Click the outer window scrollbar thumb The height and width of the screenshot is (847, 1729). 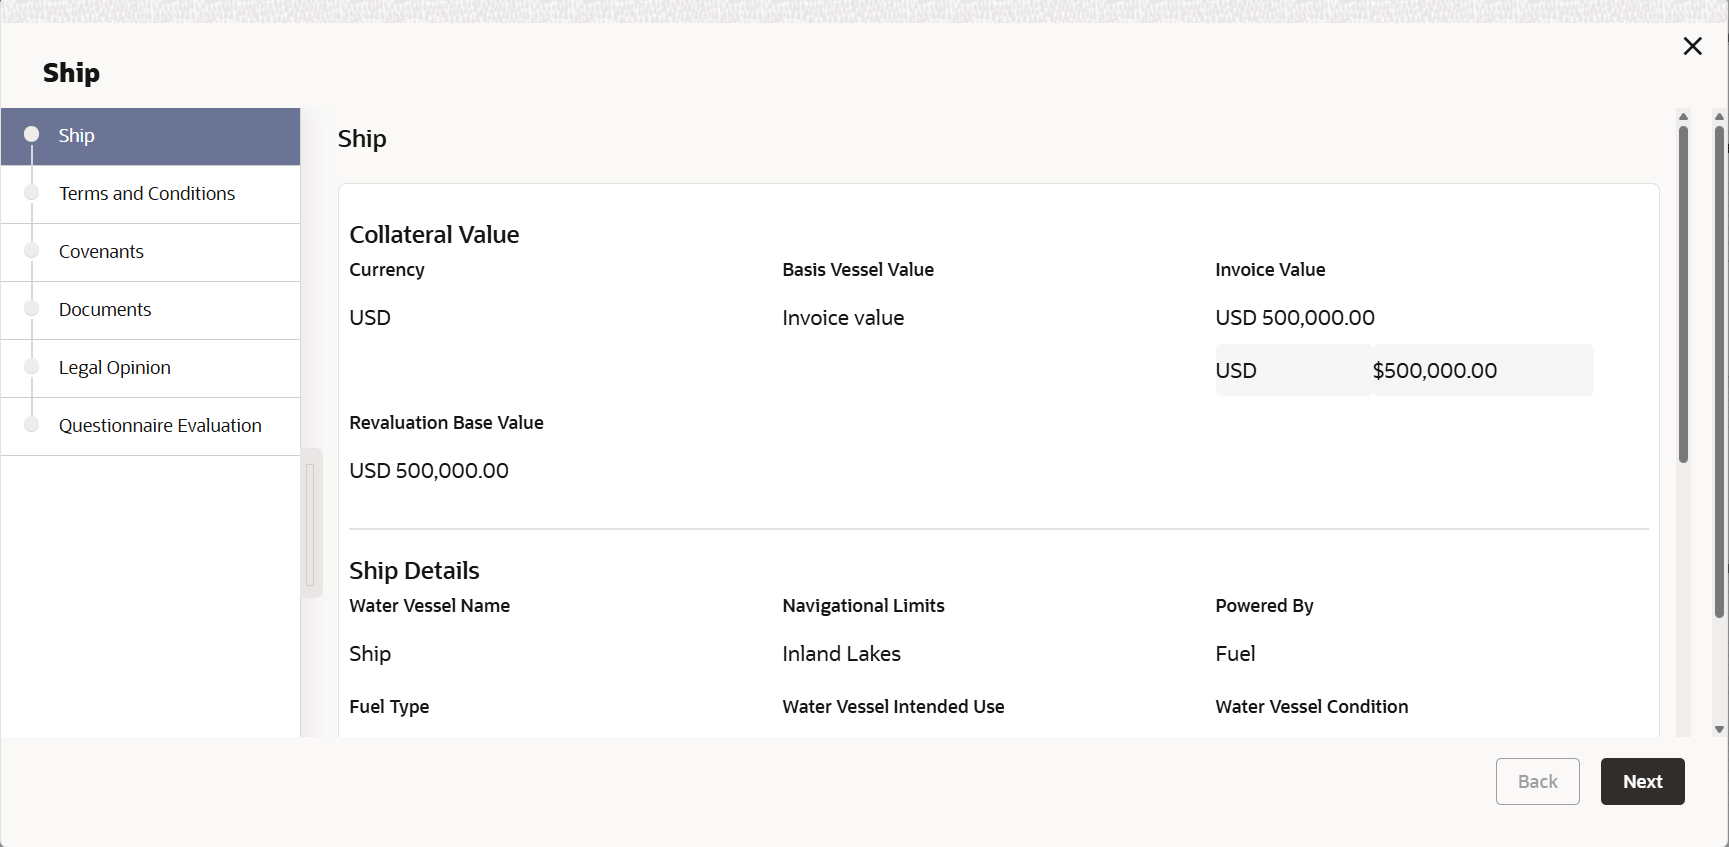(x=1719, y=370)
